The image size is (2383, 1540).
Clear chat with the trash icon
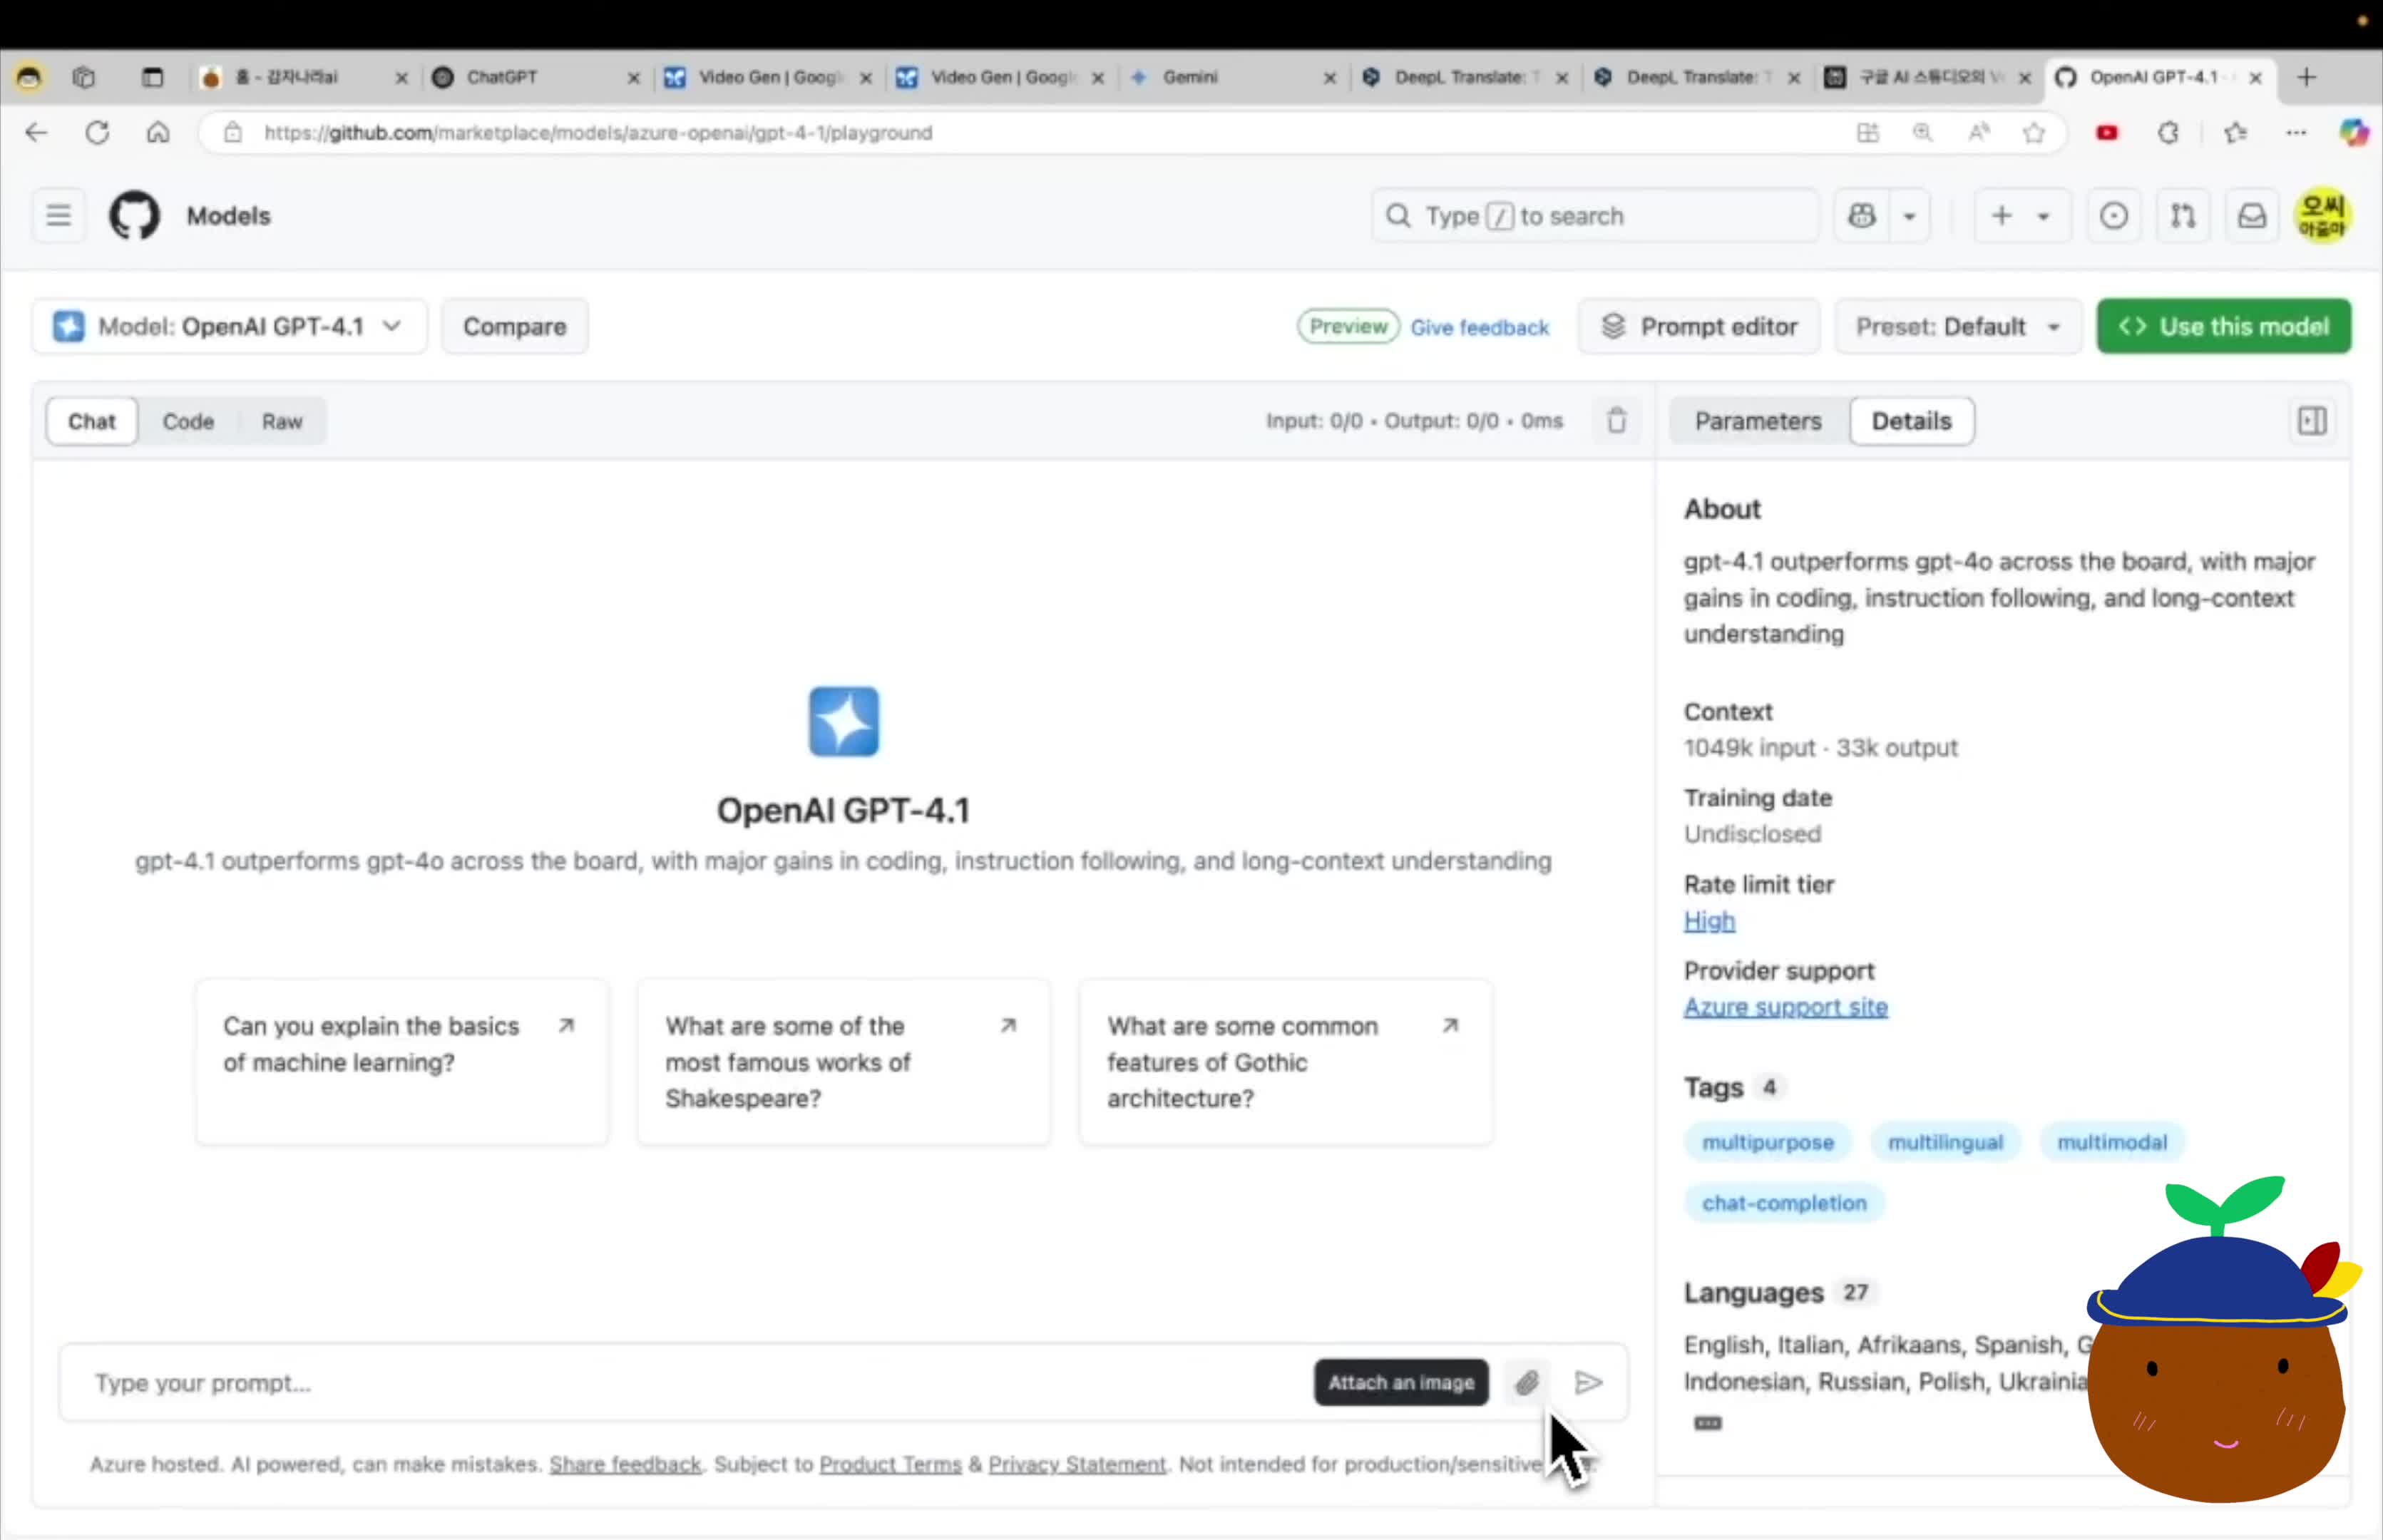pyautogui.click(x=1617, y=421)
